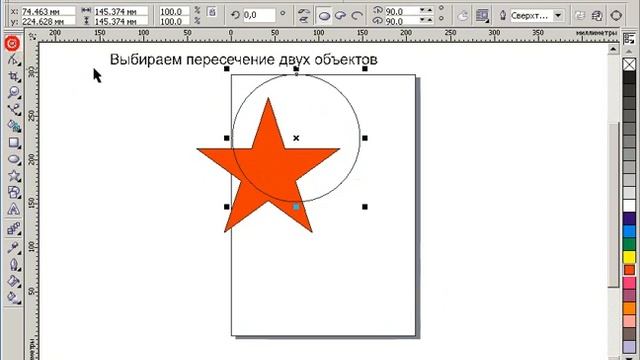Select the Shape tool
The image size is (640, 360).
13,60
